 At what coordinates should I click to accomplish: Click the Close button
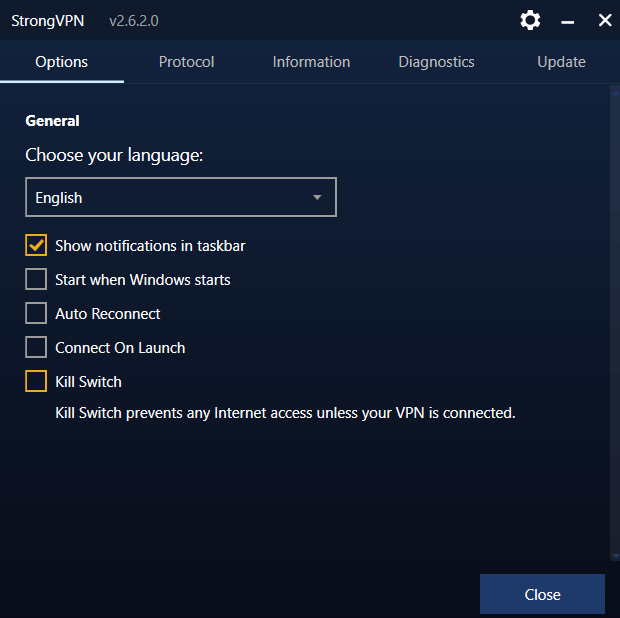(542, 594)
